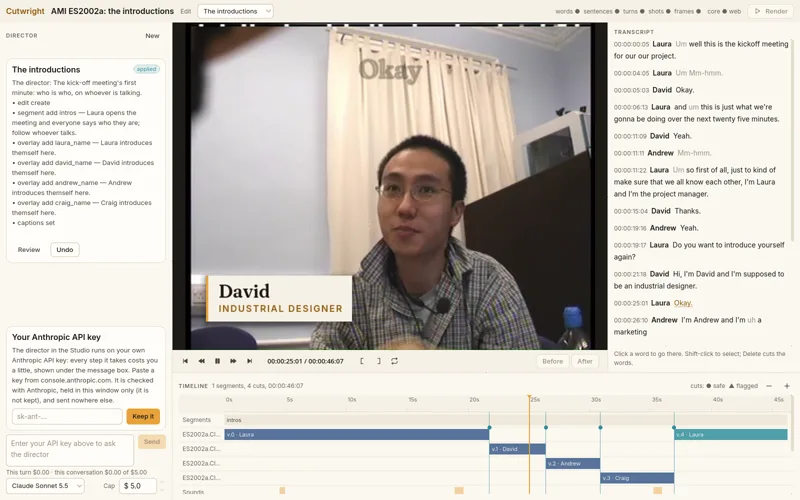Click the sentences status indicator
The image size is (800, 500).
(602, 11)
